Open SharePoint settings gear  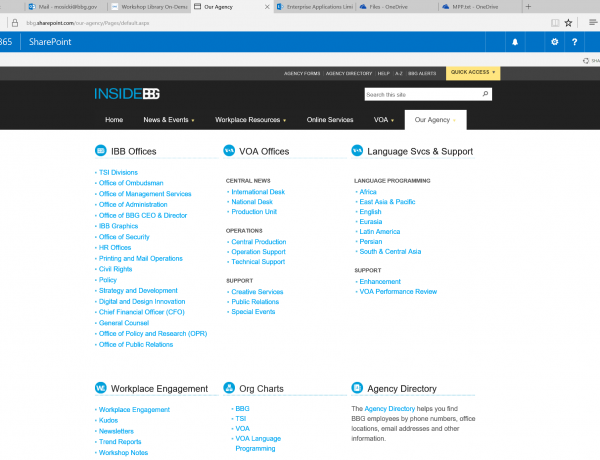(554, 42)
